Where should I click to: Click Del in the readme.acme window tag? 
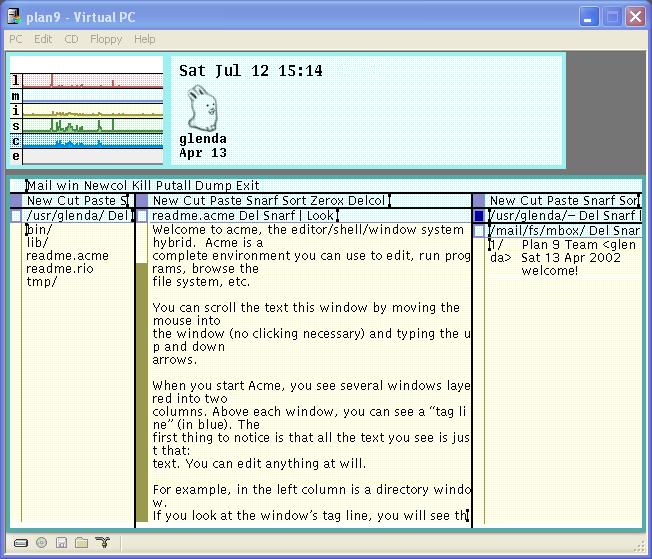pos(247,216)
